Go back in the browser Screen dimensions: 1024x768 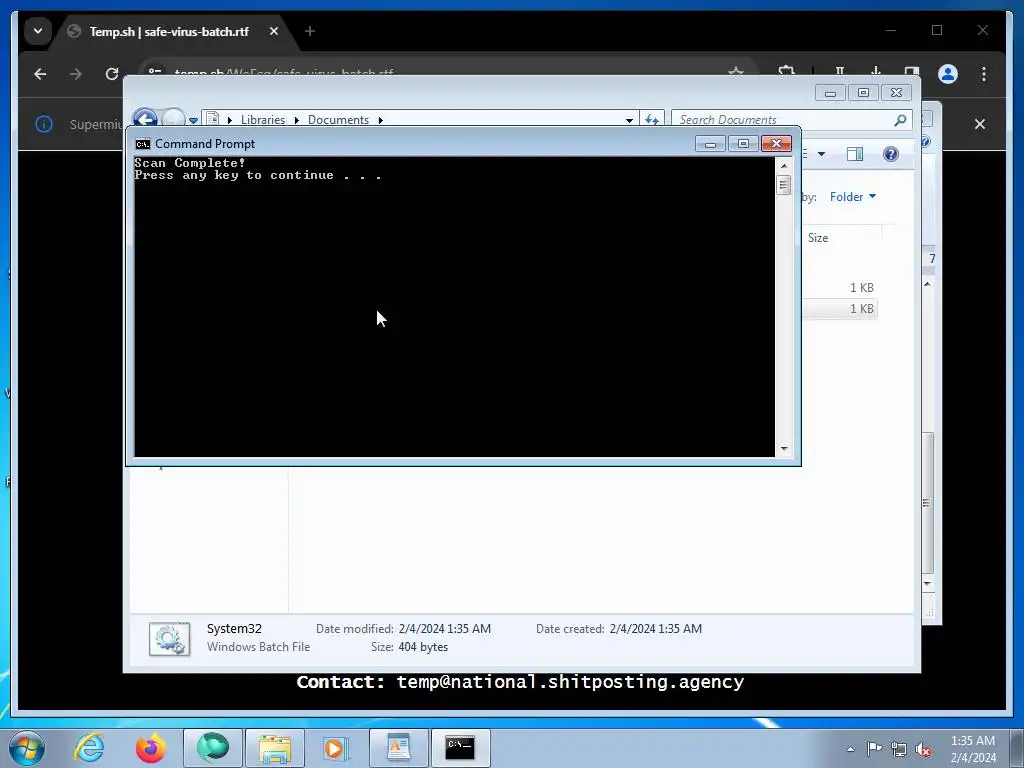[40, 74]
